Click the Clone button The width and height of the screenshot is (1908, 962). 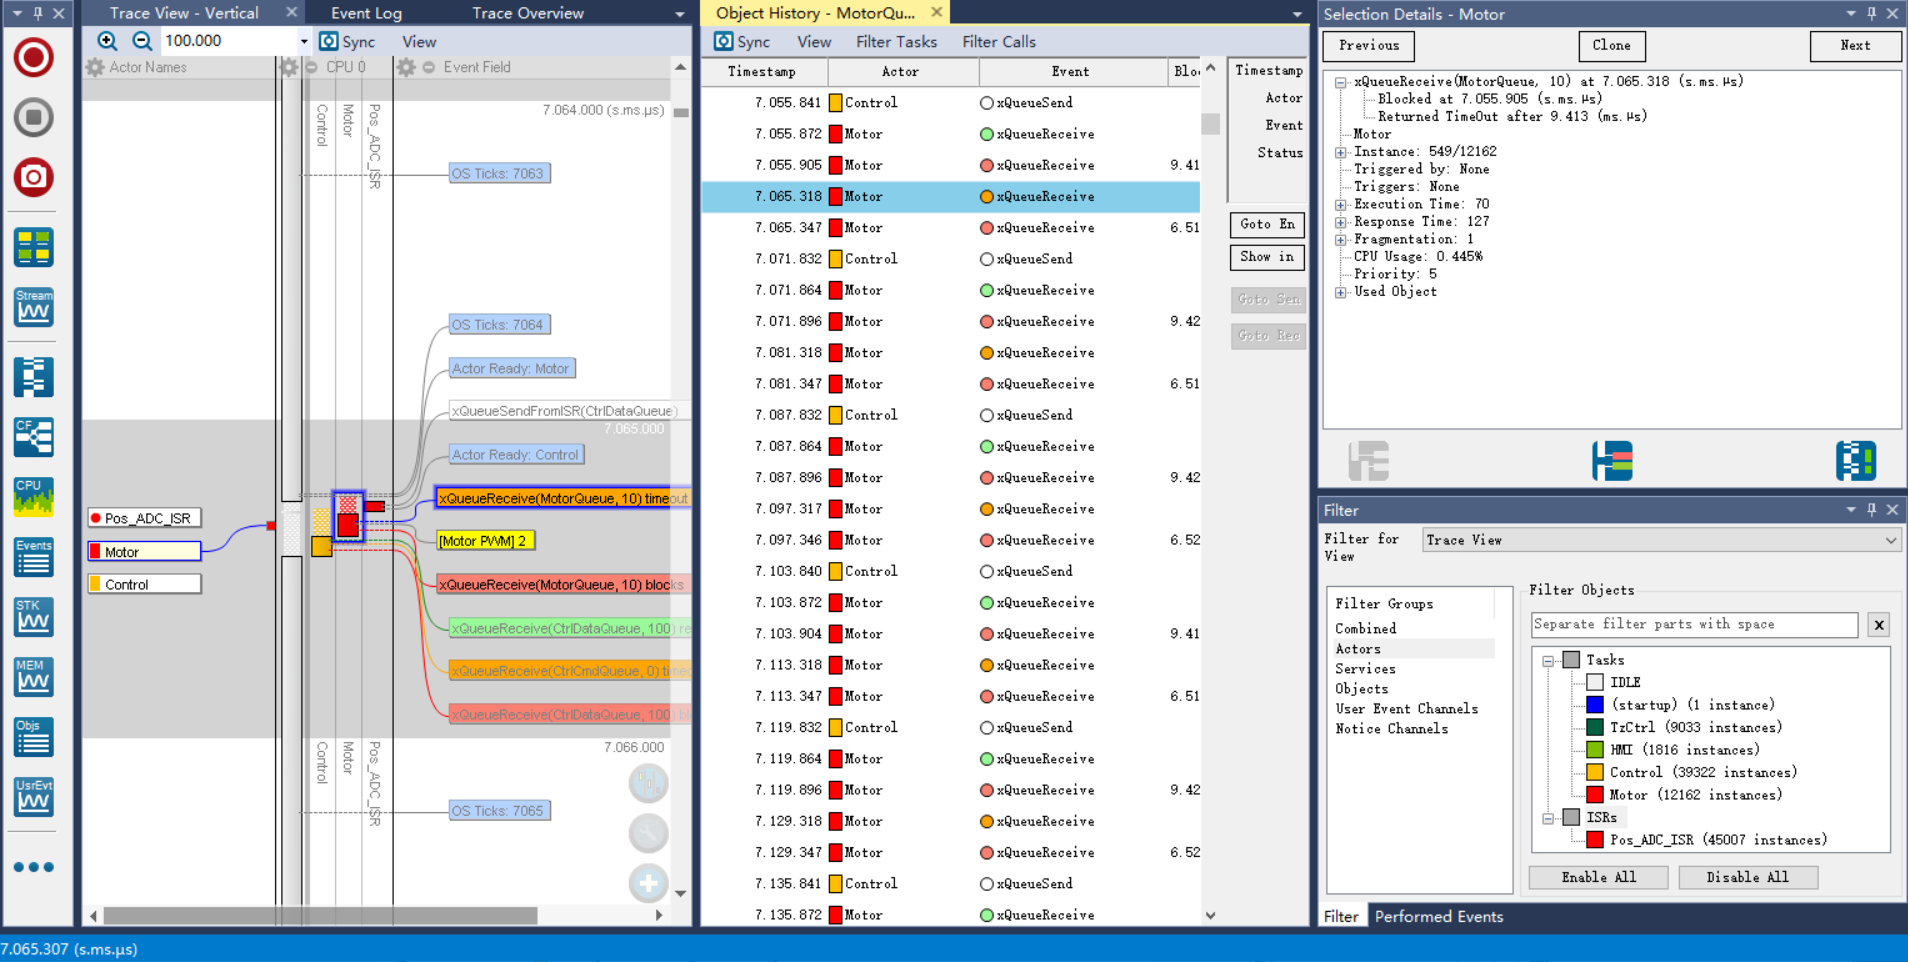click(x=1612, y=46)
